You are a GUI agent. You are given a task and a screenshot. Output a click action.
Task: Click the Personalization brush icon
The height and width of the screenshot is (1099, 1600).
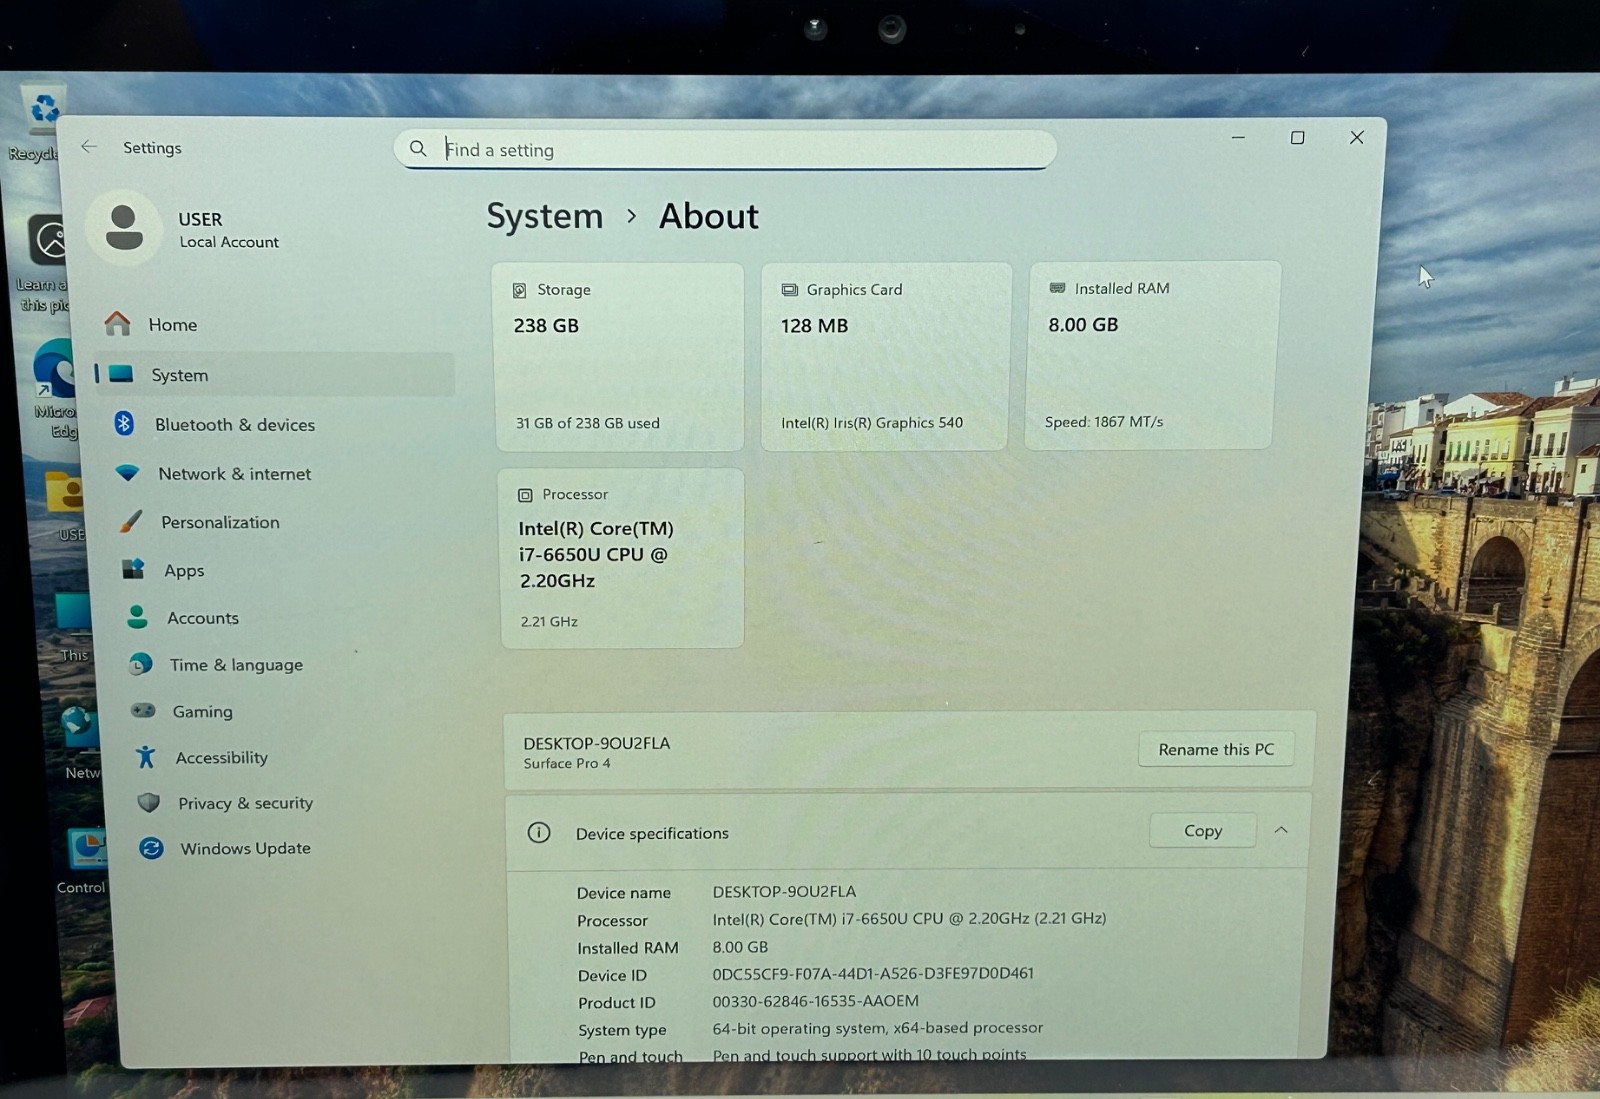(131, 521)
